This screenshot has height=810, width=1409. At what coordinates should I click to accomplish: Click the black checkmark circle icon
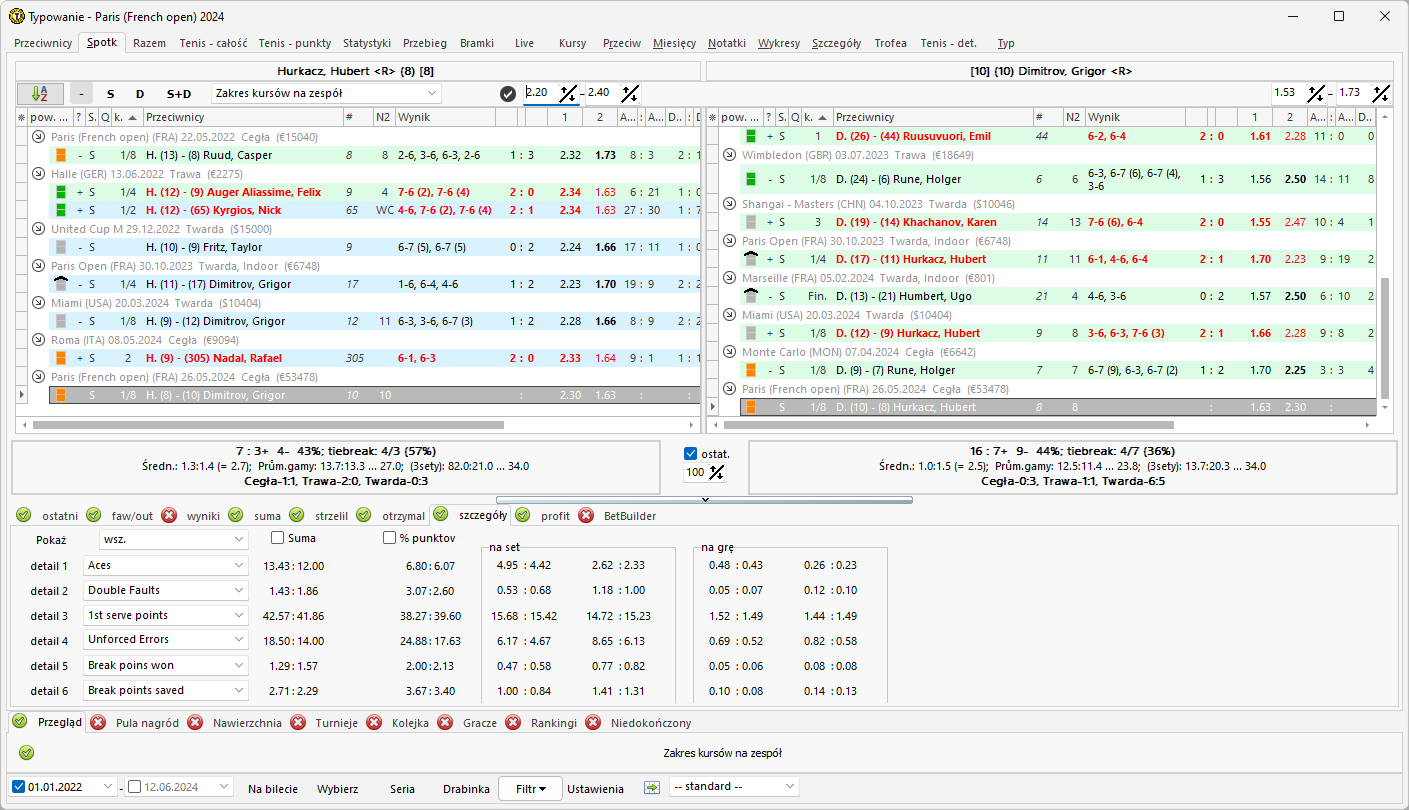[x=508, y=93]
